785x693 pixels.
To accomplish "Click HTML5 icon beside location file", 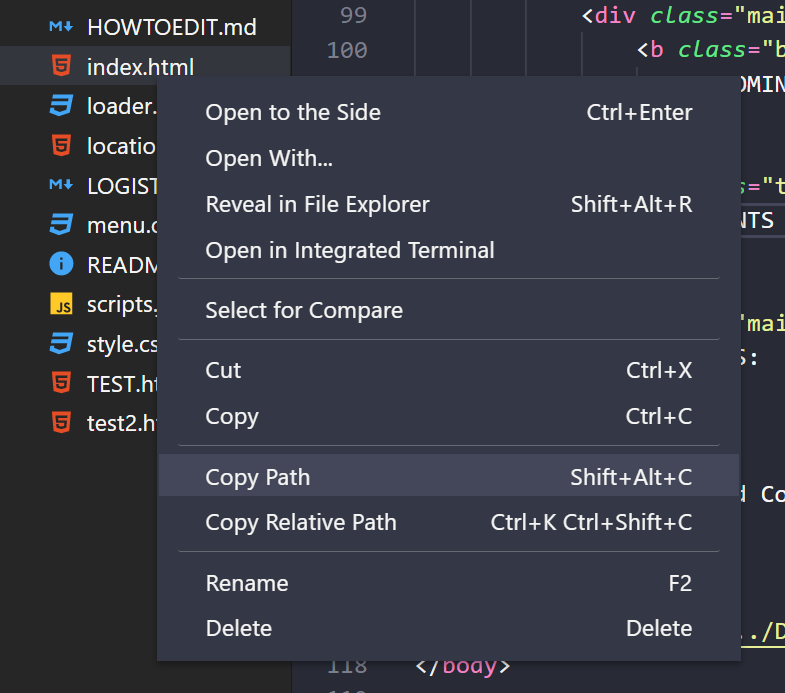I will click(61, 145).
